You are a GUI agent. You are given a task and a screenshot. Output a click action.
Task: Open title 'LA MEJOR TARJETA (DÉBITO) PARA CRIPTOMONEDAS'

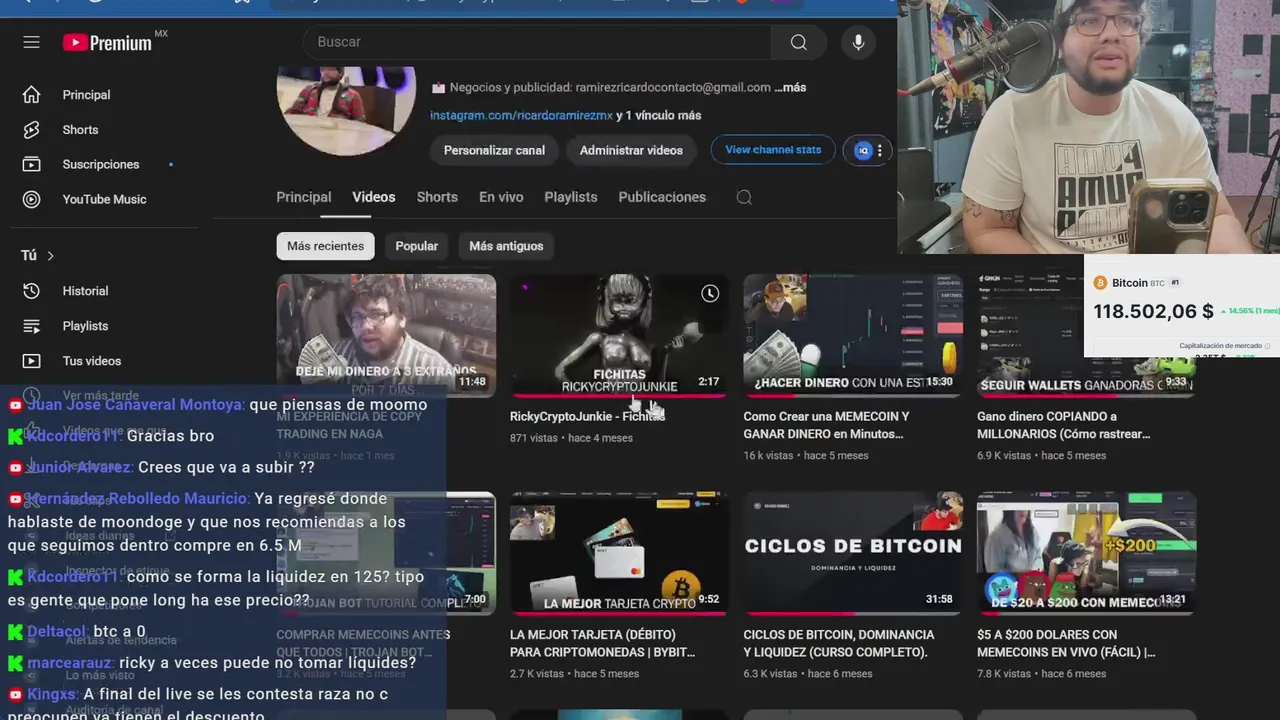point(602,643)
